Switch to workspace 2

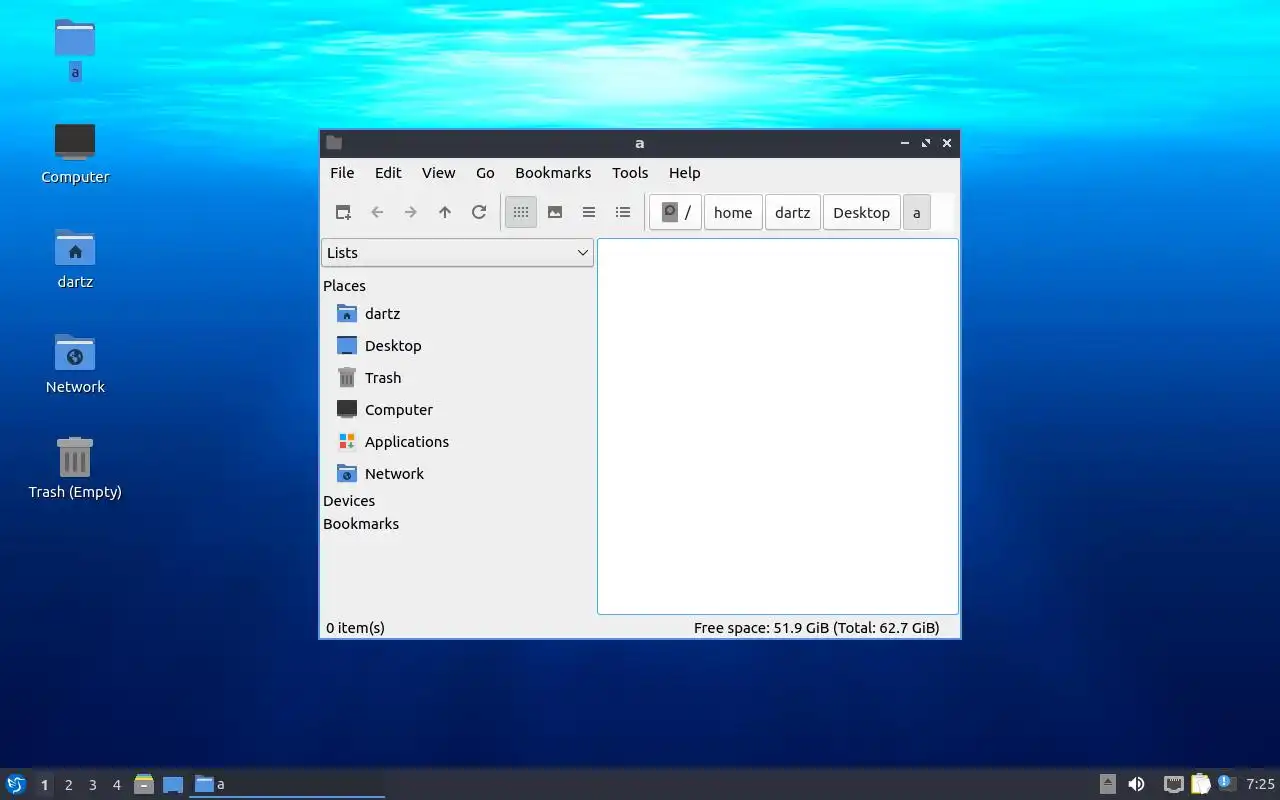68,785
